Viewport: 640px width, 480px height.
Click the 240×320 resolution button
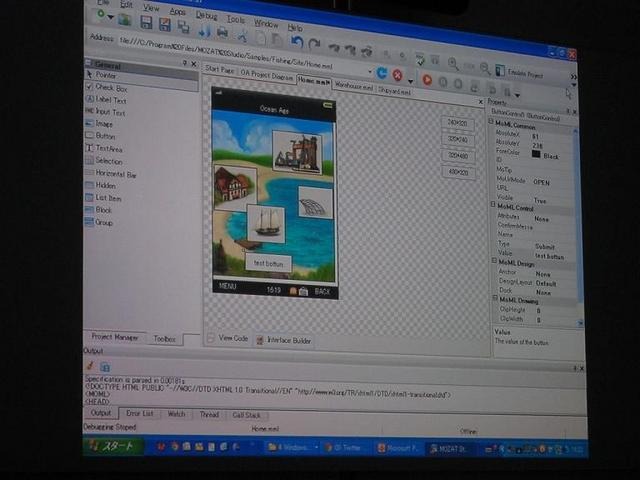(x=459, y=122)
